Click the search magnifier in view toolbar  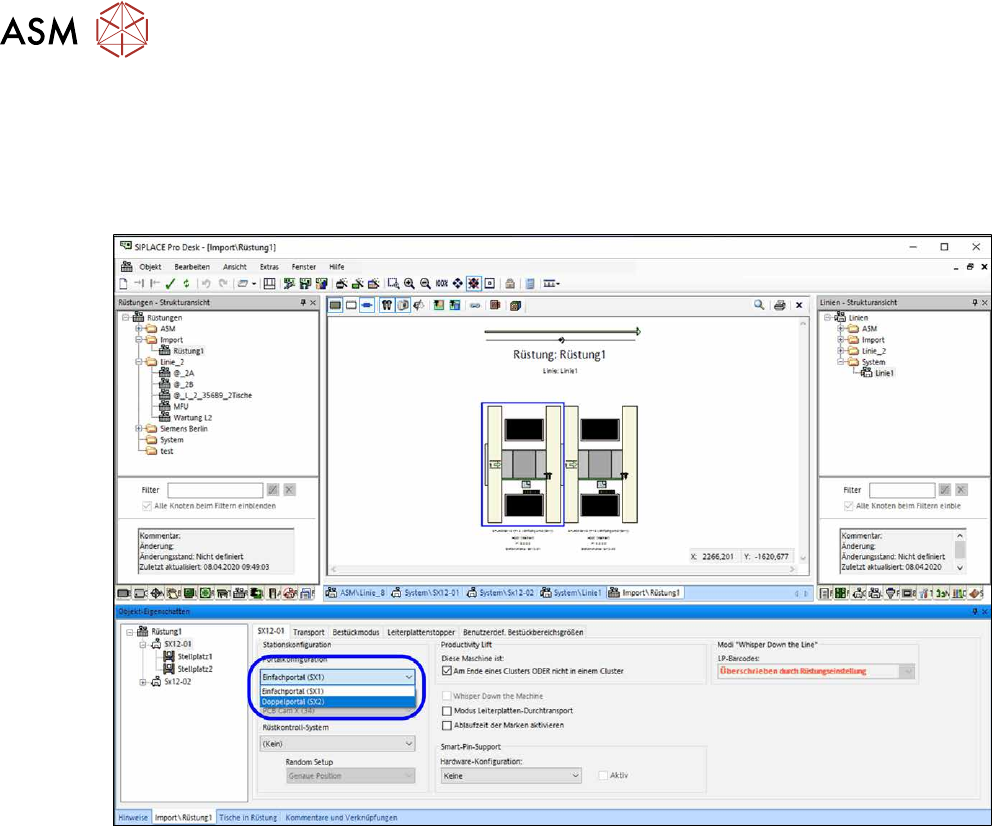pos(759,305)
